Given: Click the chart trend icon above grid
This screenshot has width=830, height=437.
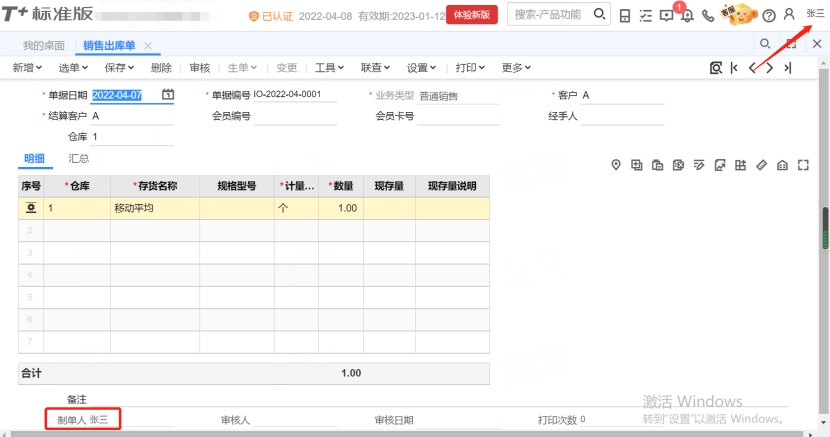Looking at the screenshot, I should point(720,165).
